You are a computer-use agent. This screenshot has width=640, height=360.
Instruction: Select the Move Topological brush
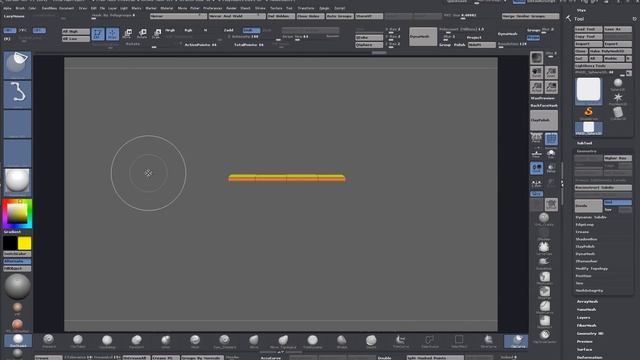[283, 341]
